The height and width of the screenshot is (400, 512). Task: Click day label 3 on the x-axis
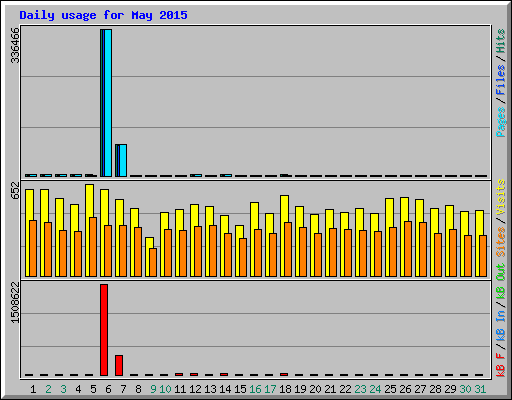coord(63,389)
